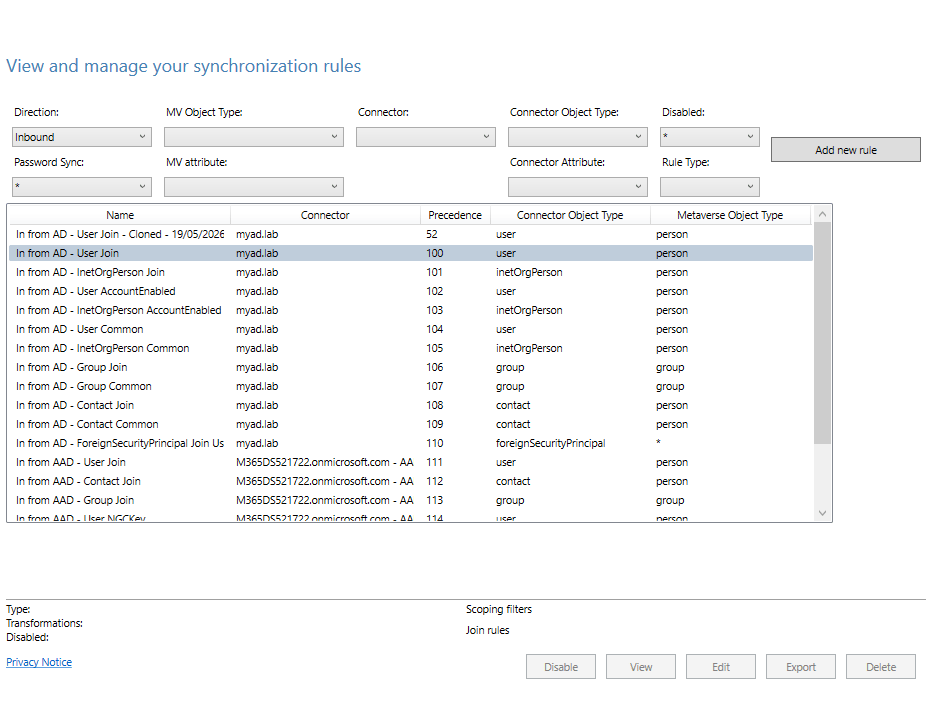Sort rules by the Precedence column header
Screen dimensions: 929x713
coord(455,215)
